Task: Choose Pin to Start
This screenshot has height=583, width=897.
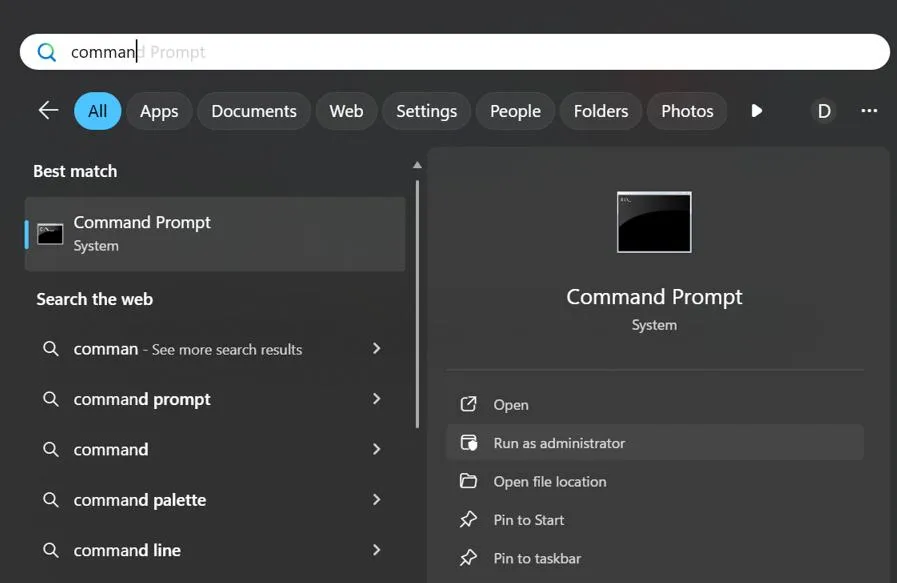Action: pyautogui.click(x=655, y=519)
